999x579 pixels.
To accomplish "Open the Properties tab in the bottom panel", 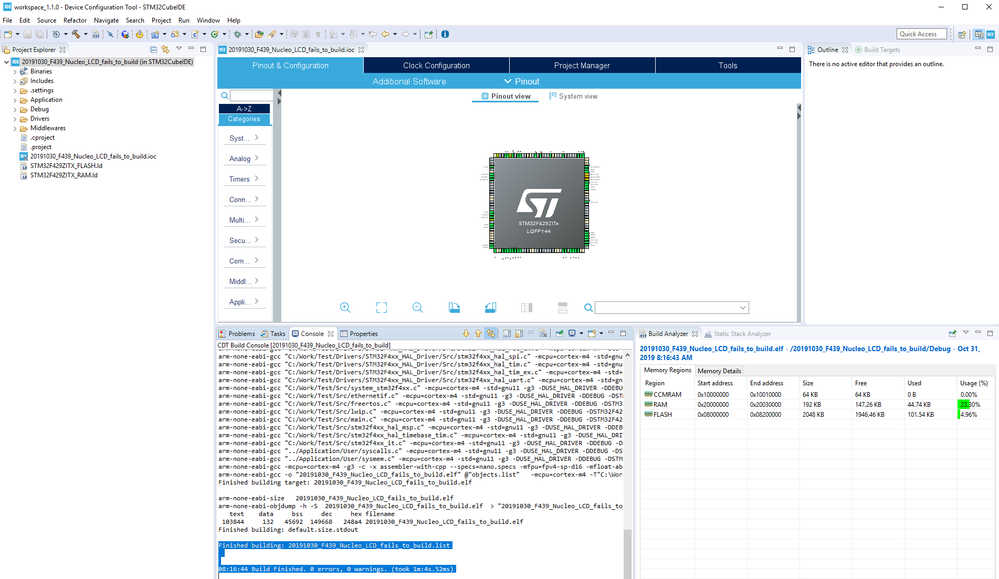I will coord(359,334).
